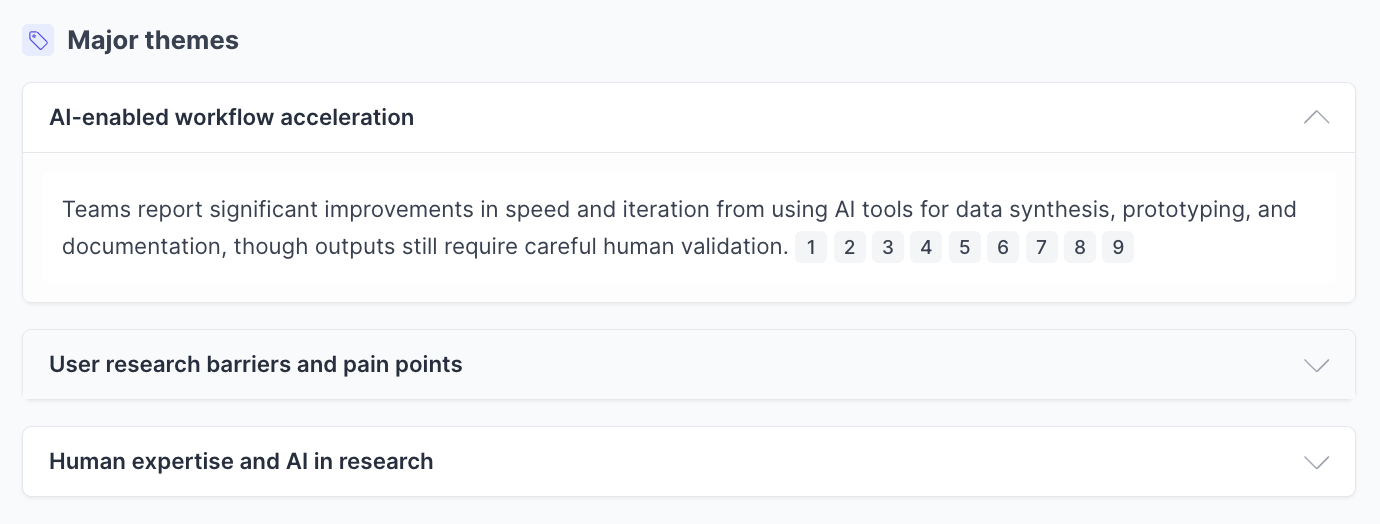Collapse the AI-enabled workflow acceleration section
This screenshot has height=524, width=1380.
[1316, 117]
